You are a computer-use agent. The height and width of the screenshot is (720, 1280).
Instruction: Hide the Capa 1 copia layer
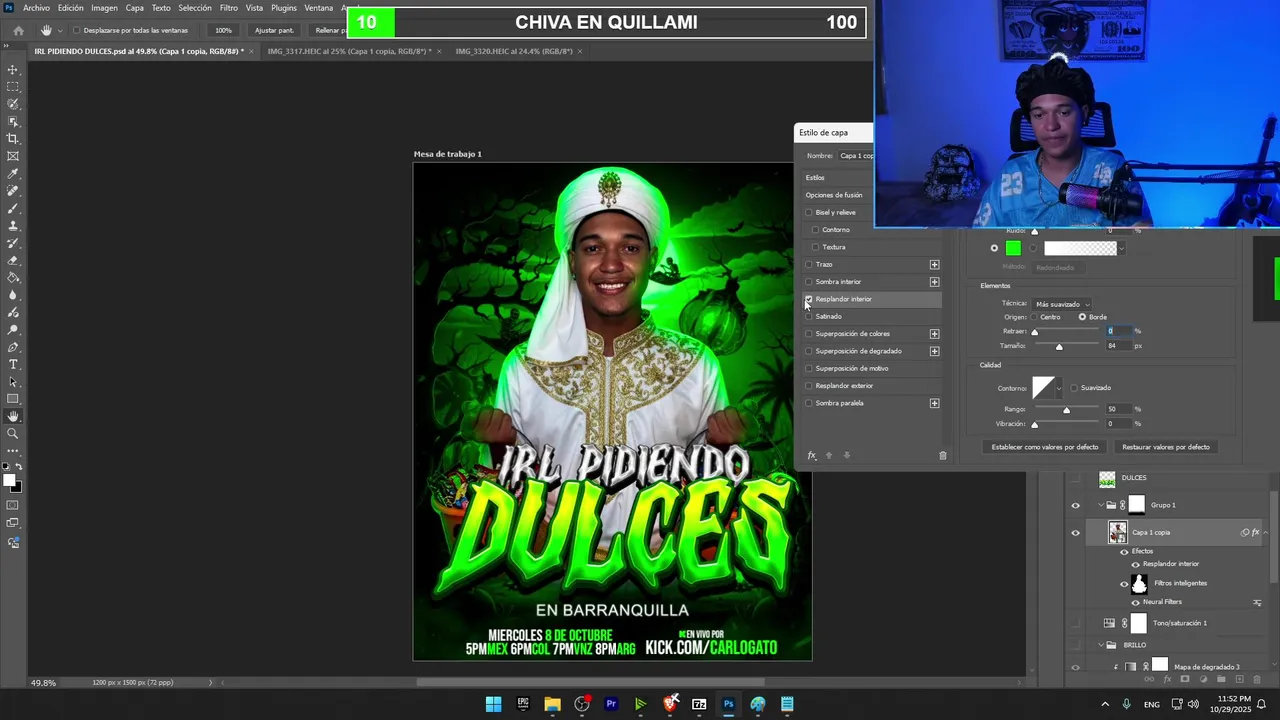(1076, 533)
